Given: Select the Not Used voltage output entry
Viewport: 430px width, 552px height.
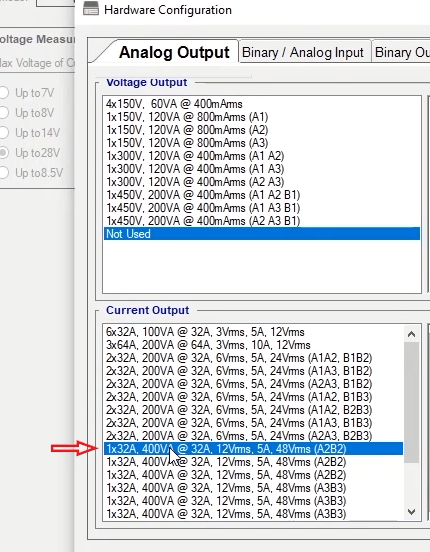Looking at the screenshot, I should point(262,234).
